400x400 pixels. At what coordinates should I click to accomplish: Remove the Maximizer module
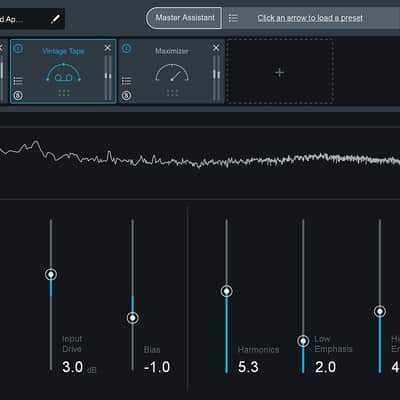[x=216, y=48]
